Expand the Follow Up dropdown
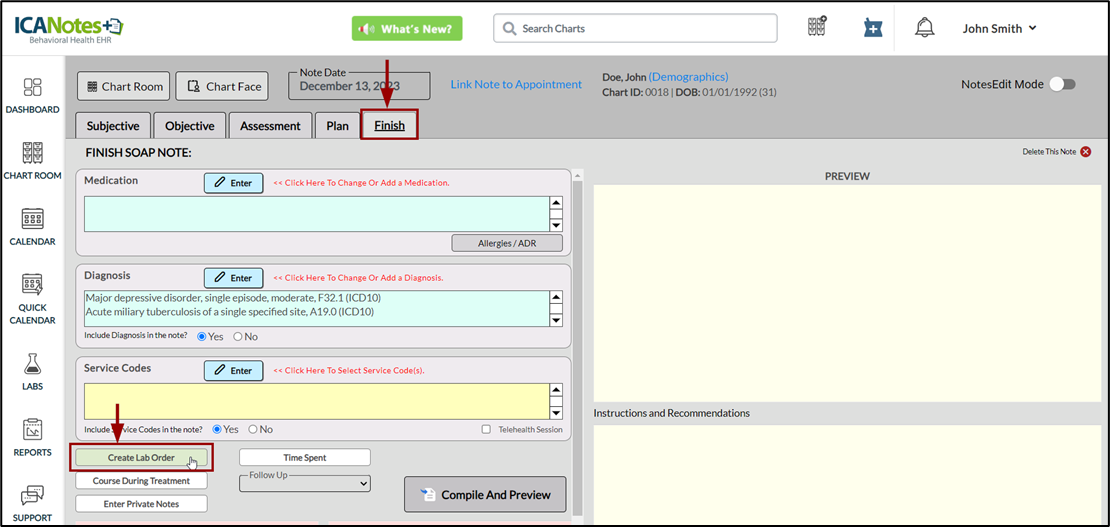This screenshot has height=527, width=1110. click(x=305, y=484)
